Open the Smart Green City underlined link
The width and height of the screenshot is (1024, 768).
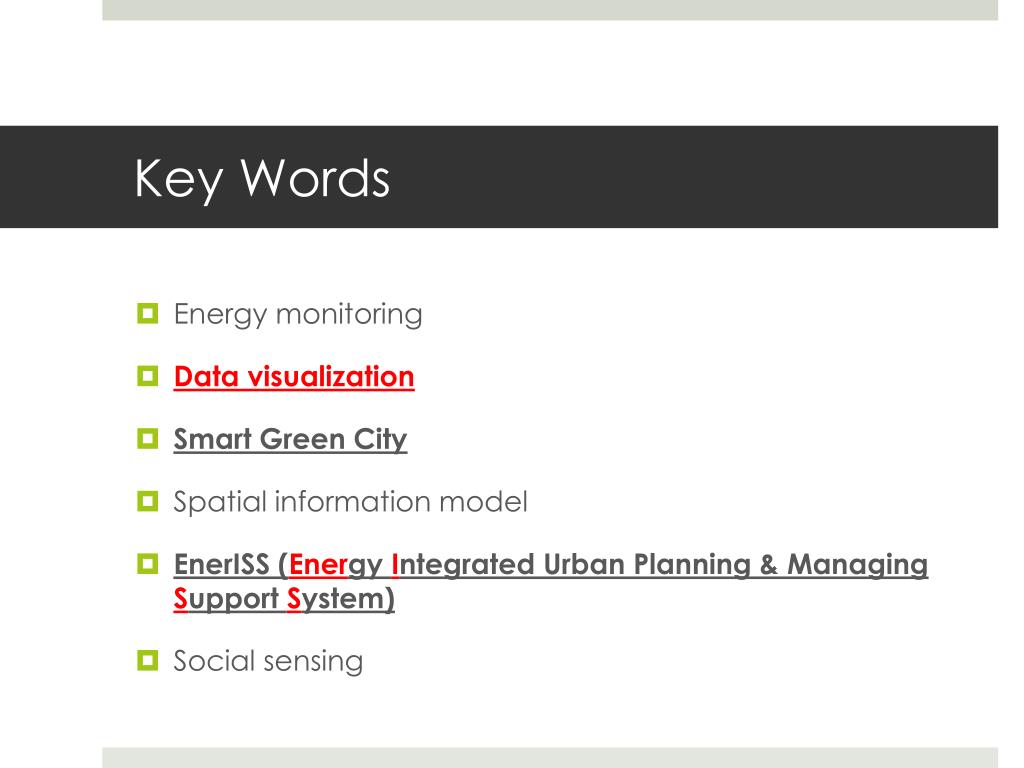(x=290, y=440)
